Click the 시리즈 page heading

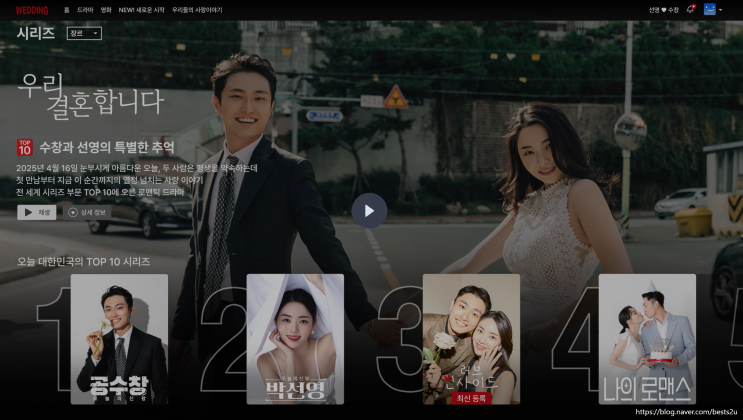36,33
